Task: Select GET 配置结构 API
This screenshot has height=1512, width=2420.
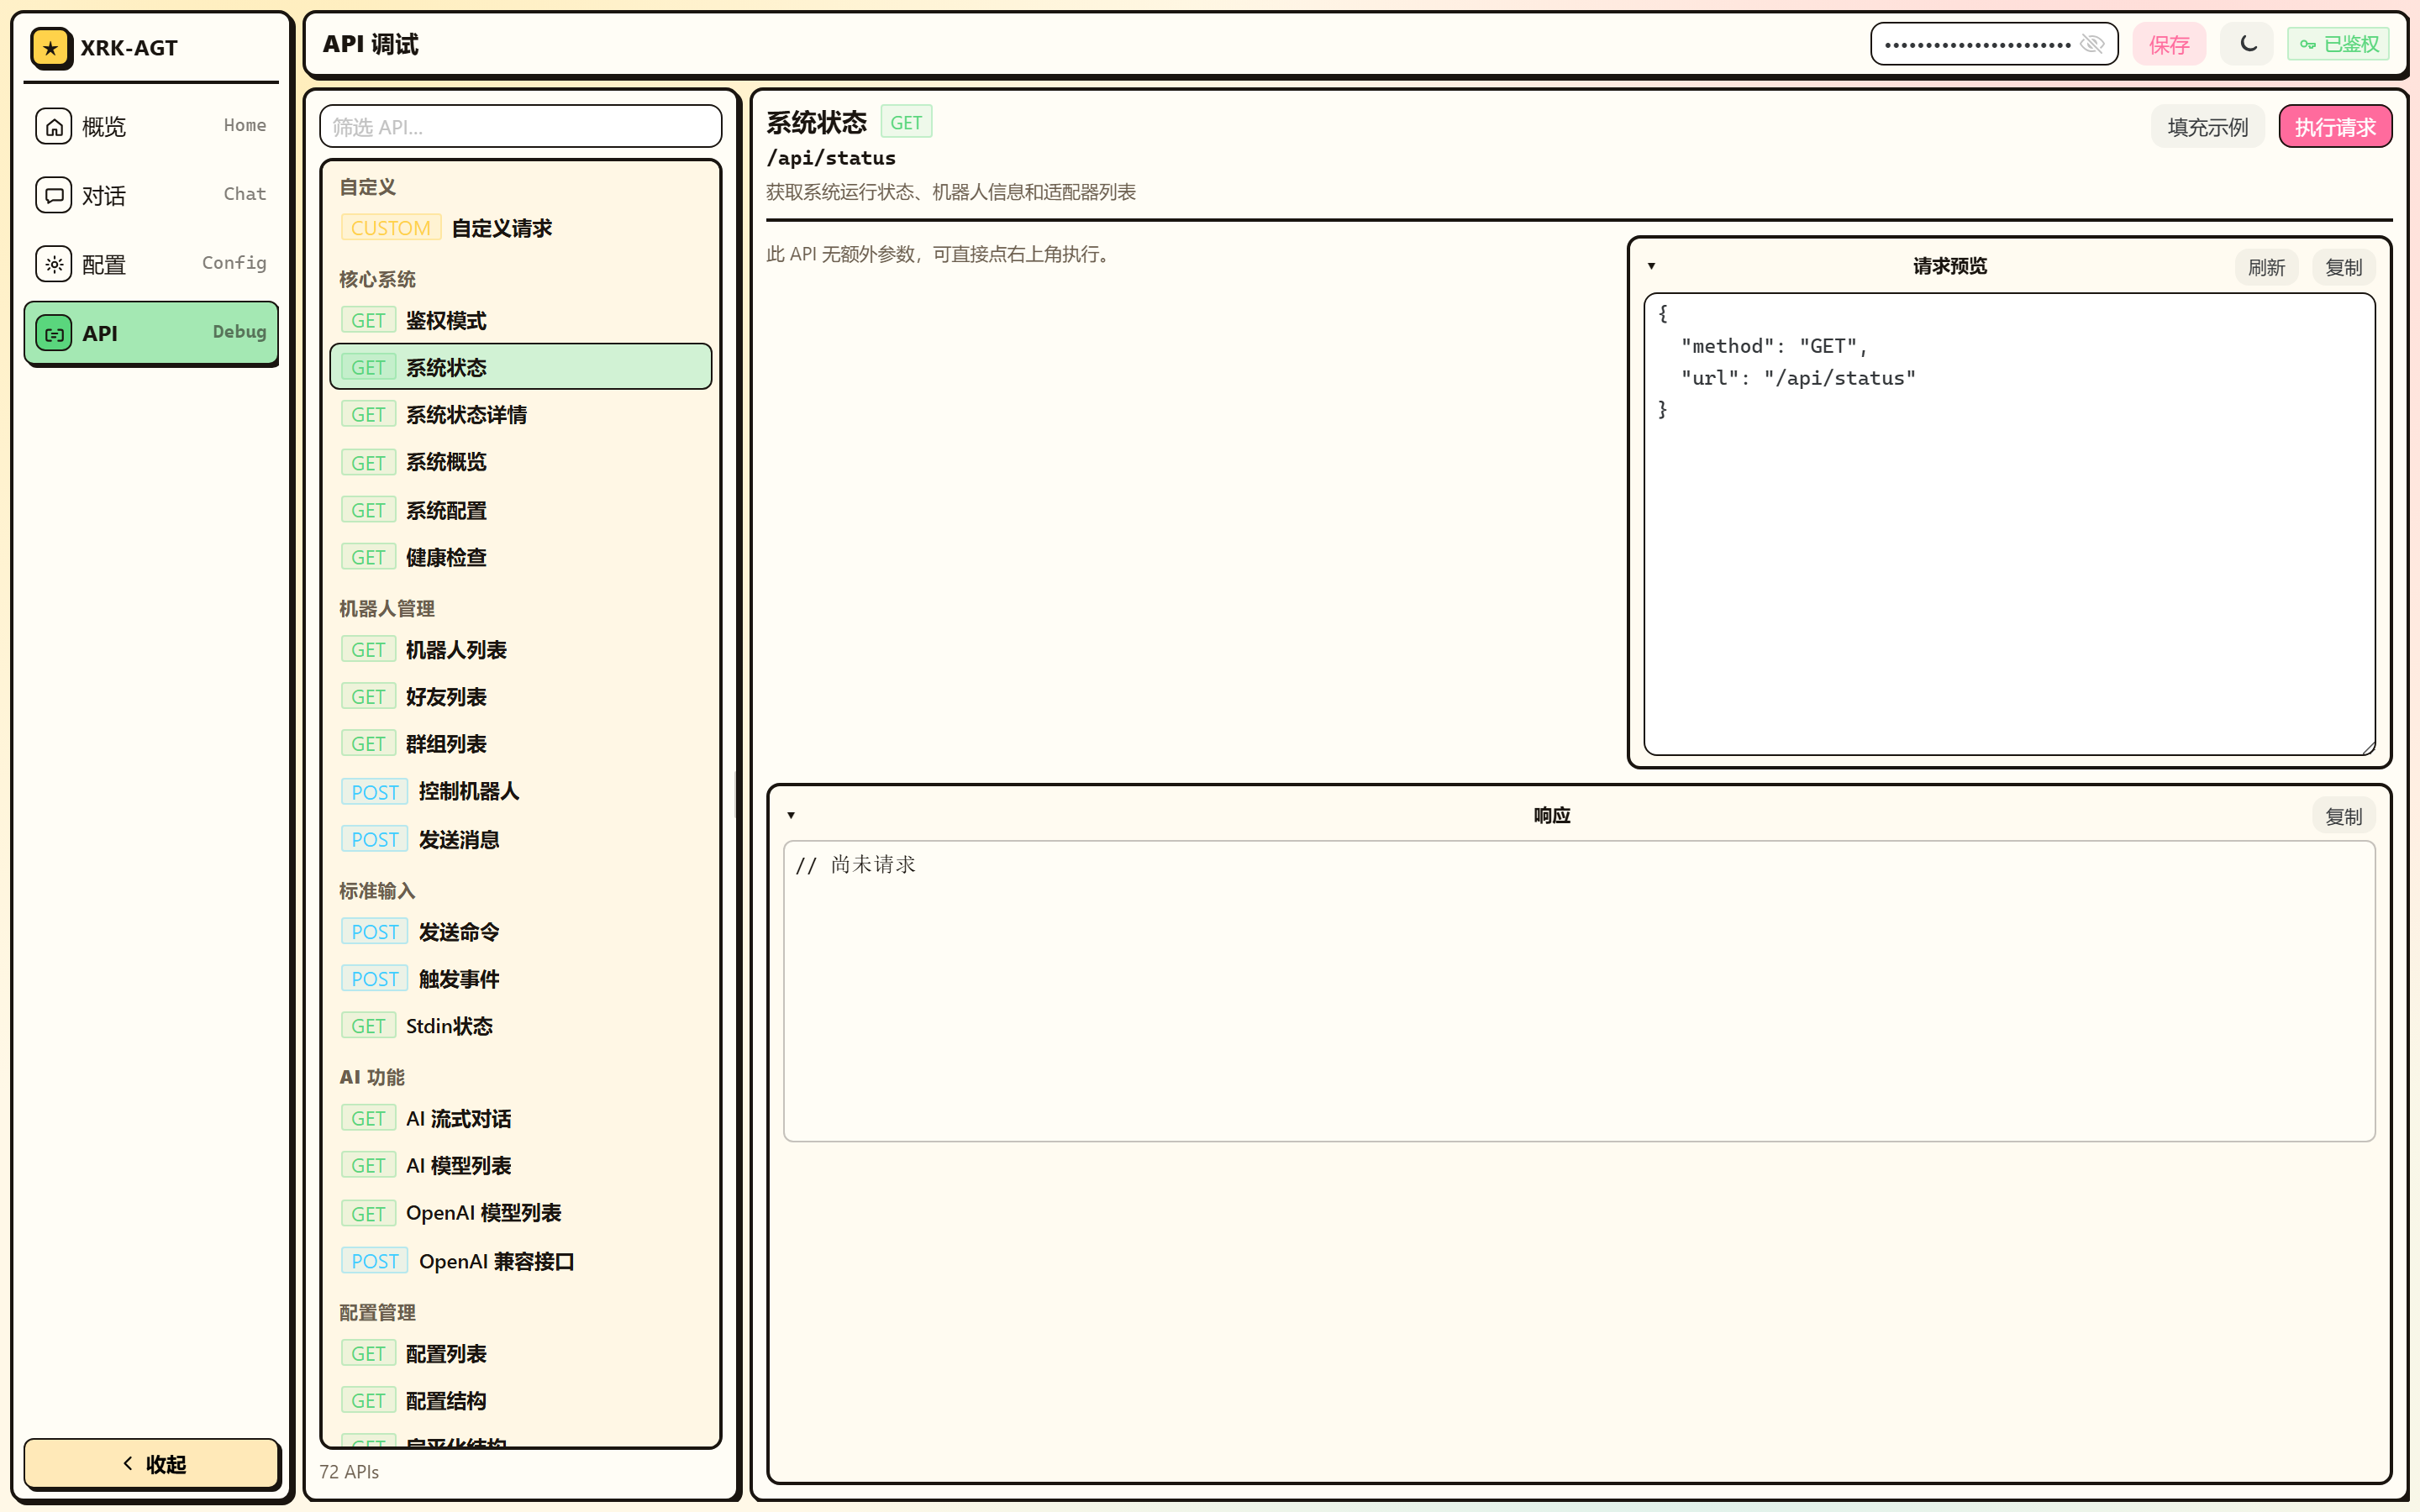Action: 520,1401
